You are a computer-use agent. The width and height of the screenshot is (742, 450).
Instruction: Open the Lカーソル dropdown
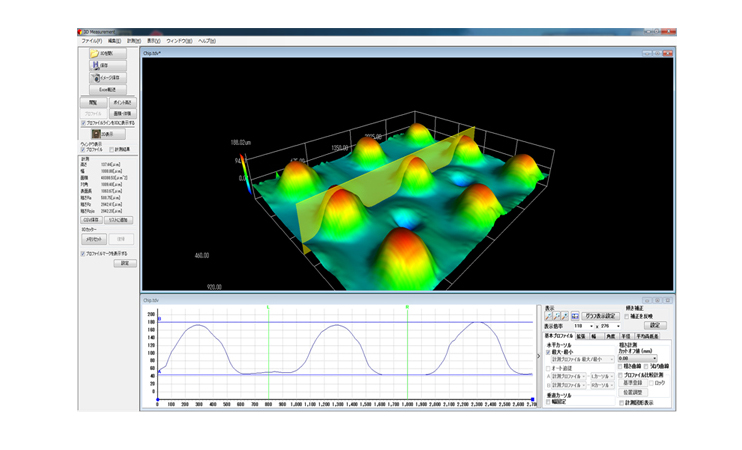pos(602,376)
